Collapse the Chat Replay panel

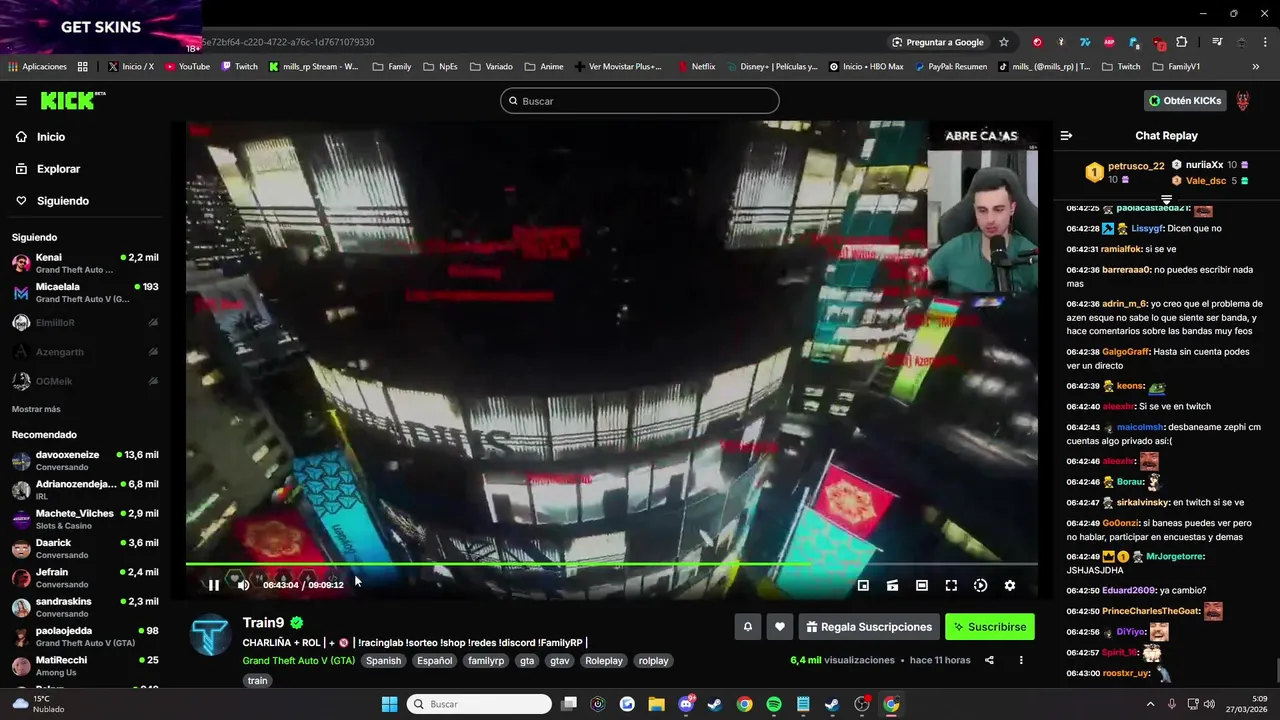pyautogui.click(x=1066, y=135)
